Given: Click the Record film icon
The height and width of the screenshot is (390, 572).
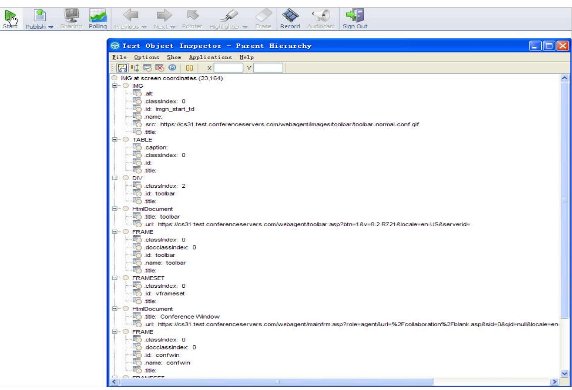Looking at the screenshot, I should [290, 15].
